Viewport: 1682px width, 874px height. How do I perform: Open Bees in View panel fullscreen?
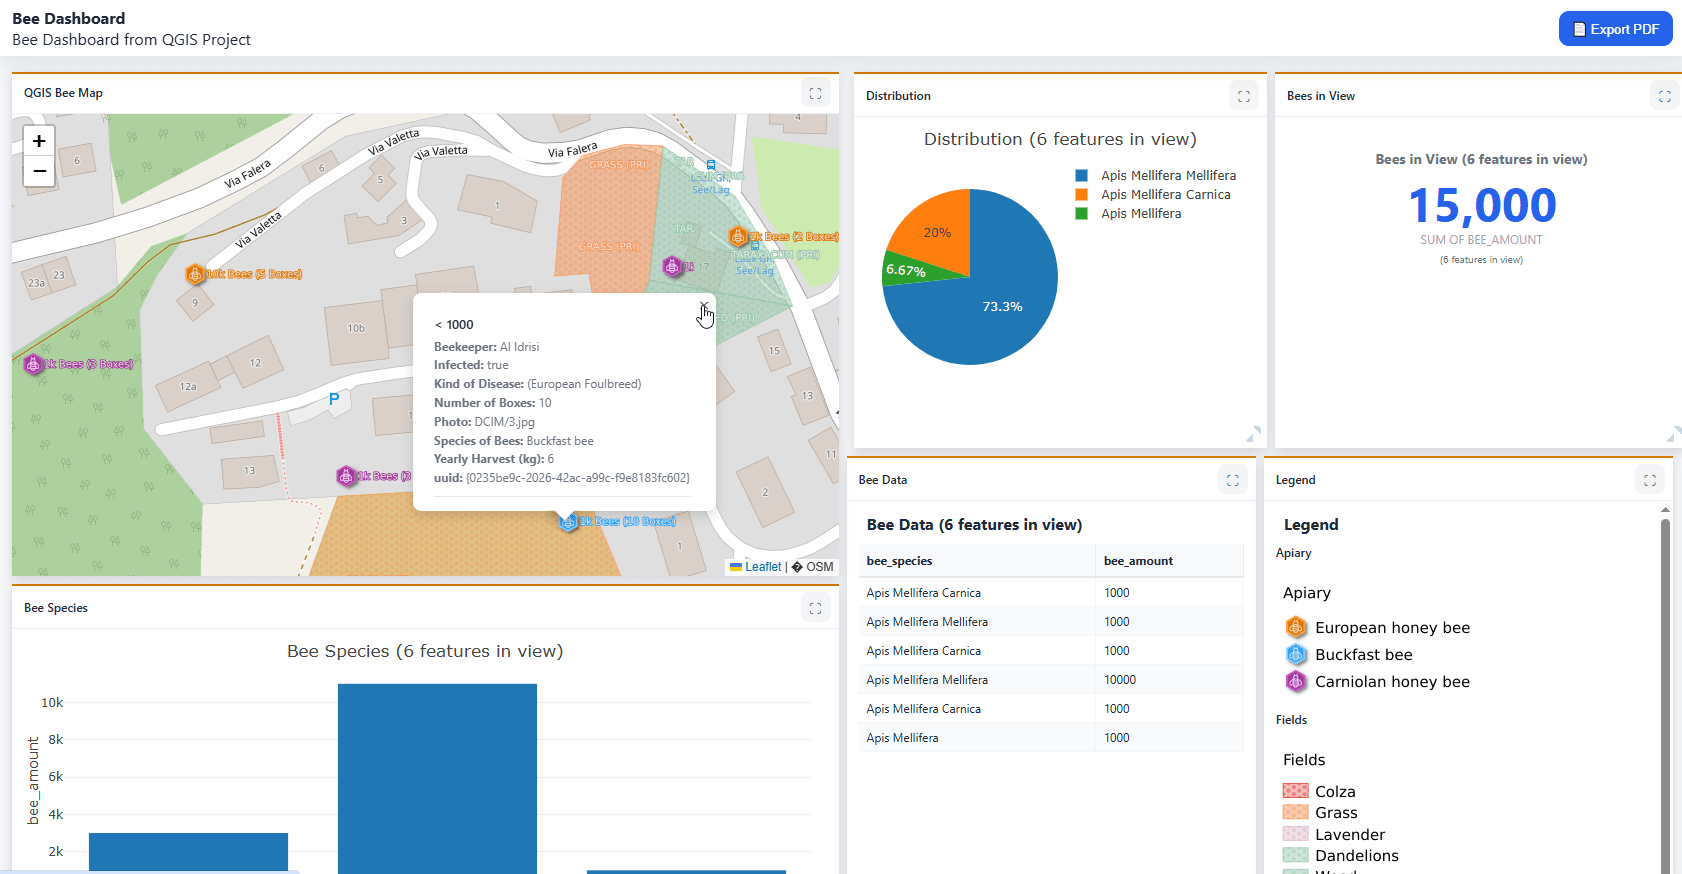(x=1664, y=96)
